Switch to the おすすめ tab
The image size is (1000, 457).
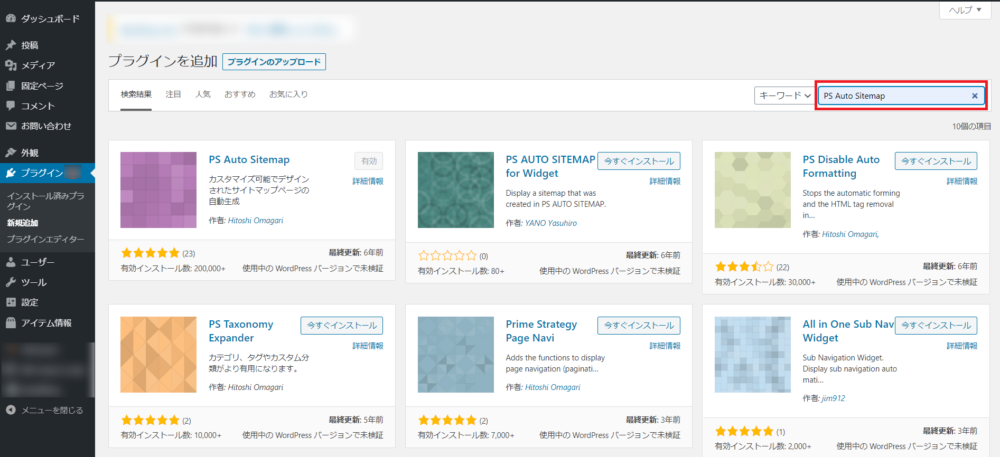pyautogui.click(x=240, y=94)
